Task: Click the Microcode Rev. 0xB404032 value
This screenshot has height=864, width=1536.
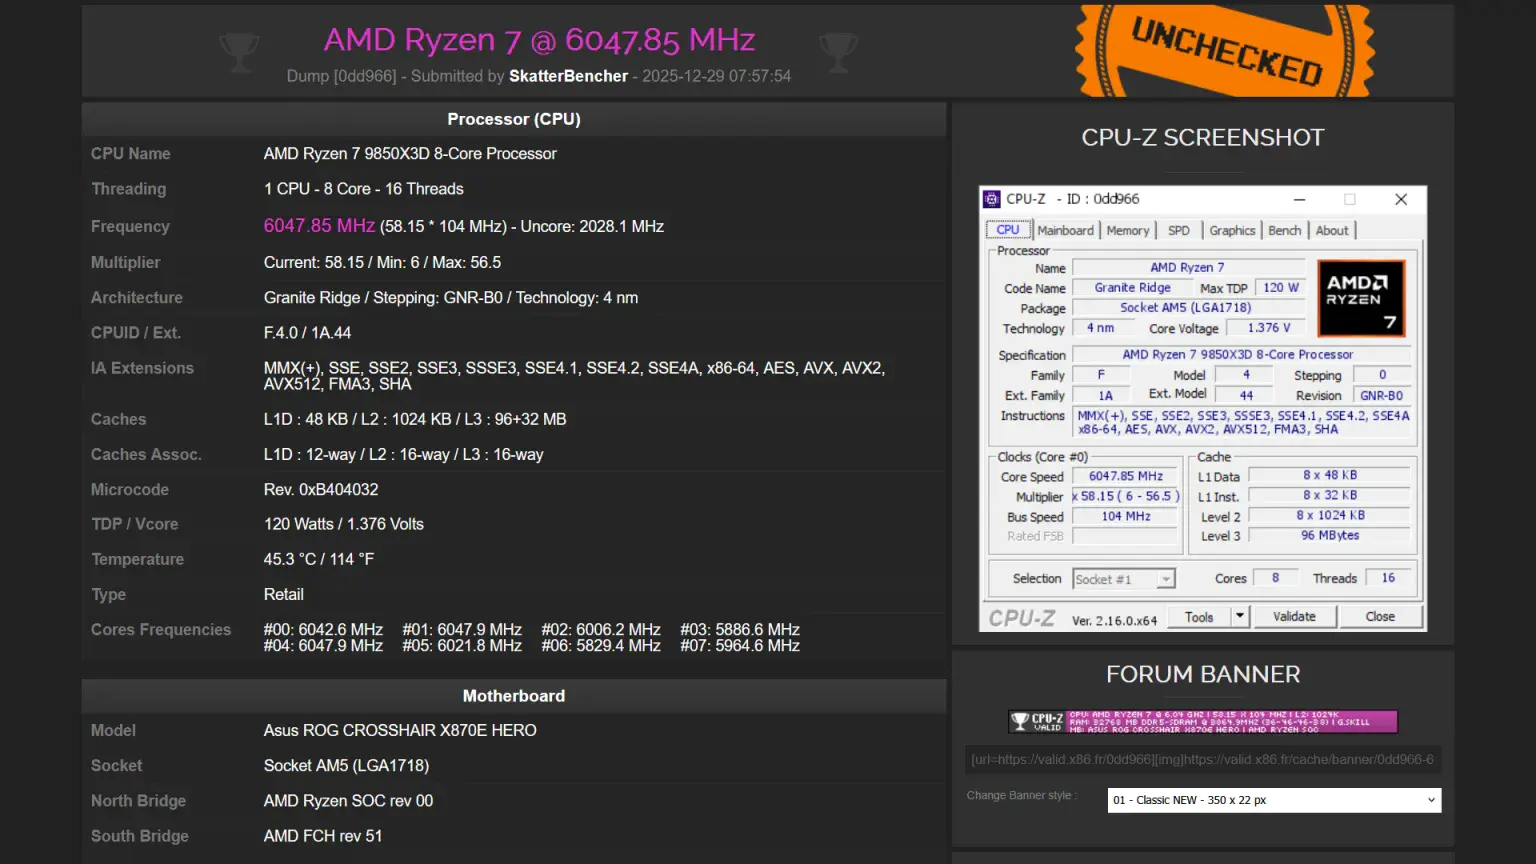Action: [321, 490]
